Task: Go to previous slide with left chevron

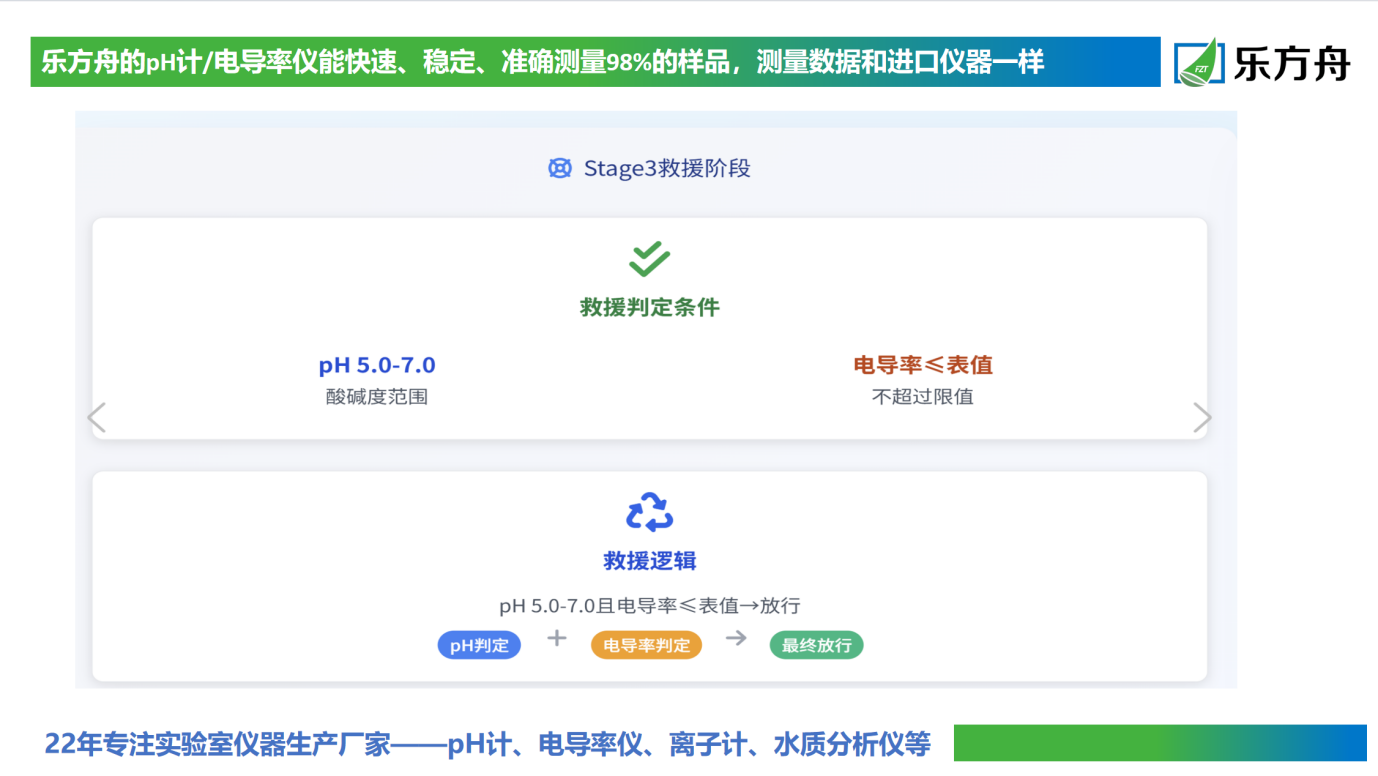Action: 97,417
